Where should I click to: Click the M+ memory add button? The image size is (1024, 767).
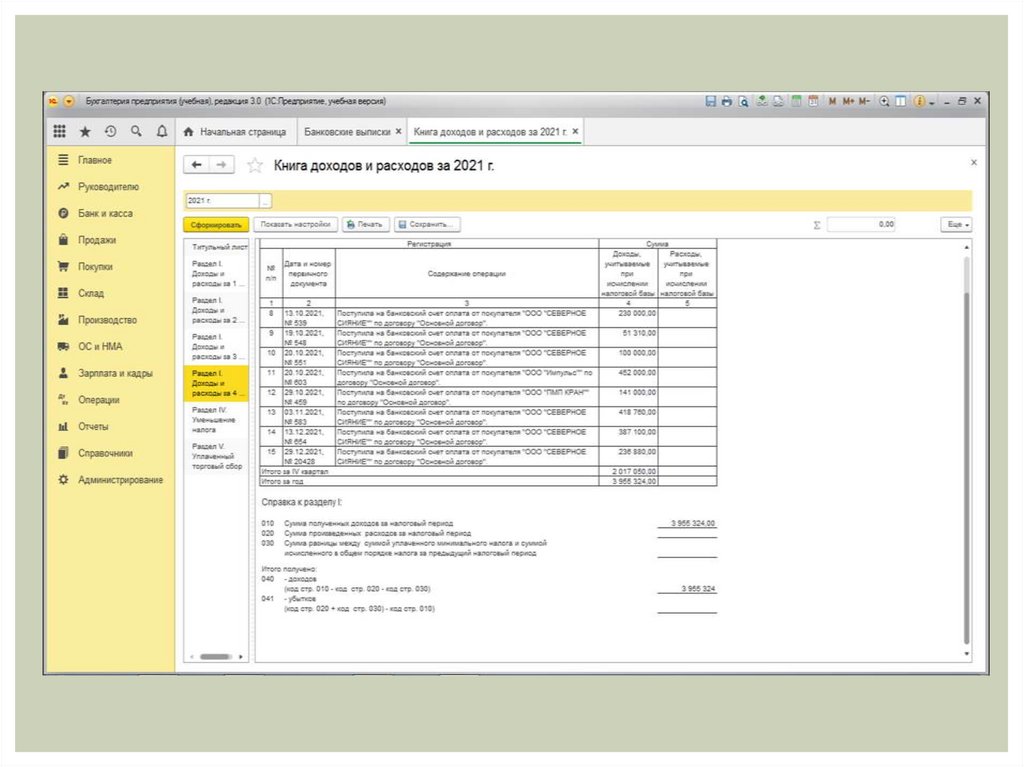coord(848,102)
